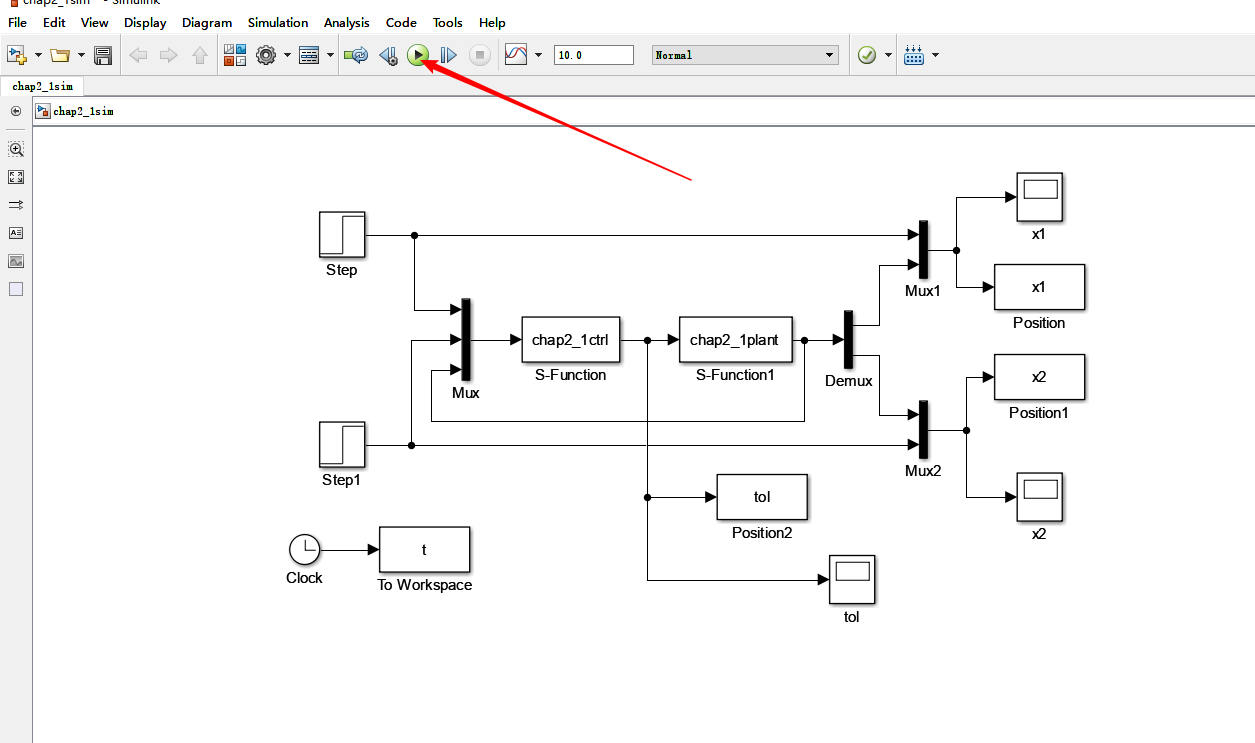Open the Model Explorer icon
The height and width of the screenshot is (743, 1255).
309,55
